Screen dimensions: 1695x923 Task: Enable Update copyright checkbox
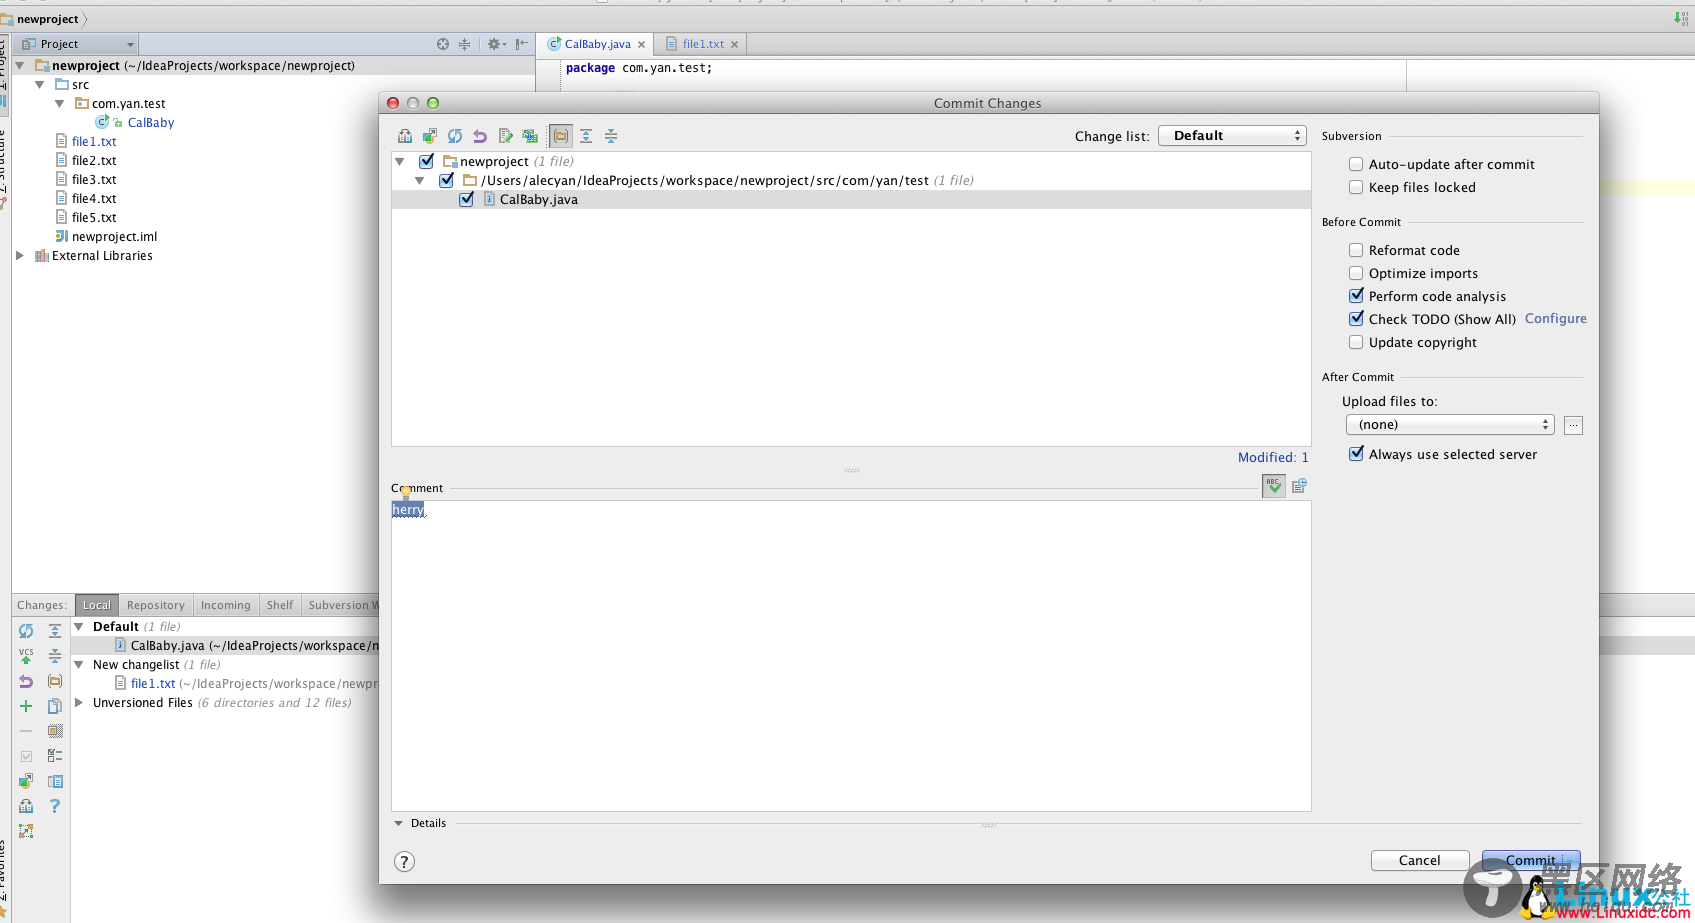(x=1356, y=342)
